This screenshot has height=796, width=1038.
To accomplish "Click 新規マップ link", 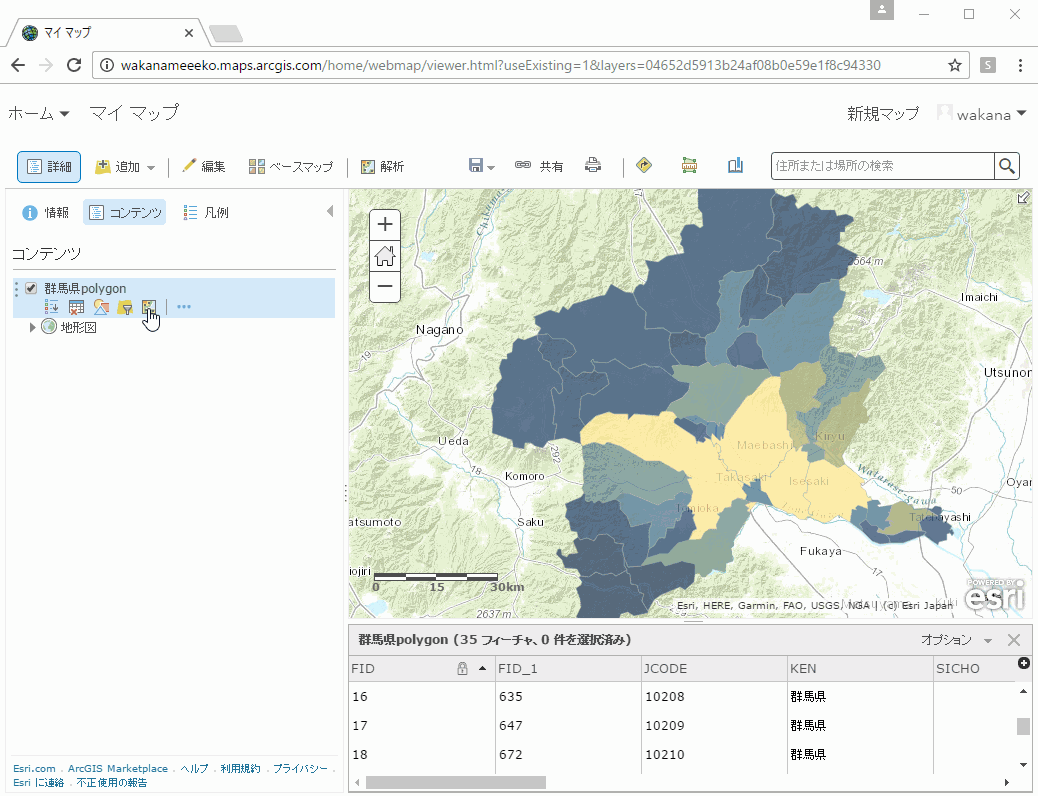I will point(883,114).
